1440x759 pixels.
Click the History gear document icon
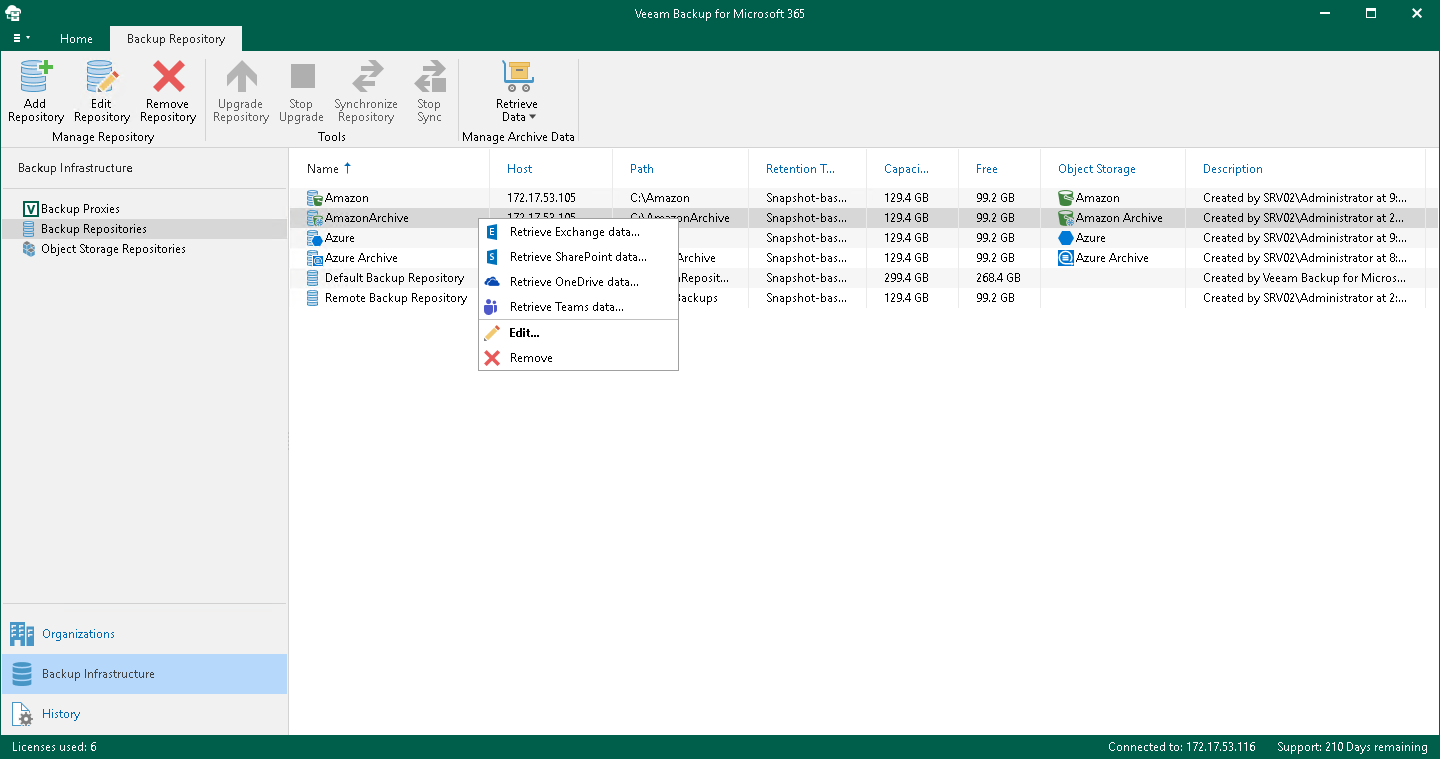22,714
